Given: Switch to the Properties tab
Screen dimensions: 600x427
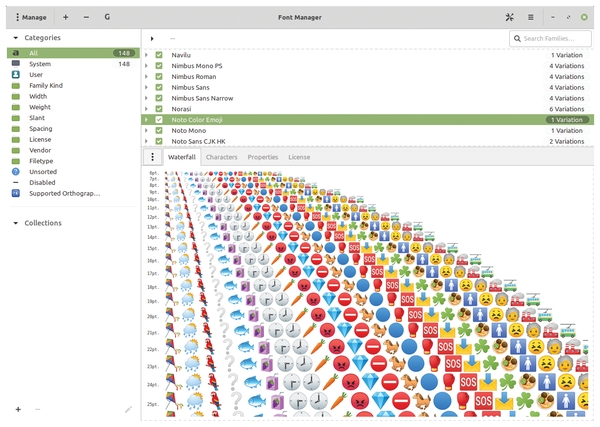Looking at the screenshot, I should (262, 157).
